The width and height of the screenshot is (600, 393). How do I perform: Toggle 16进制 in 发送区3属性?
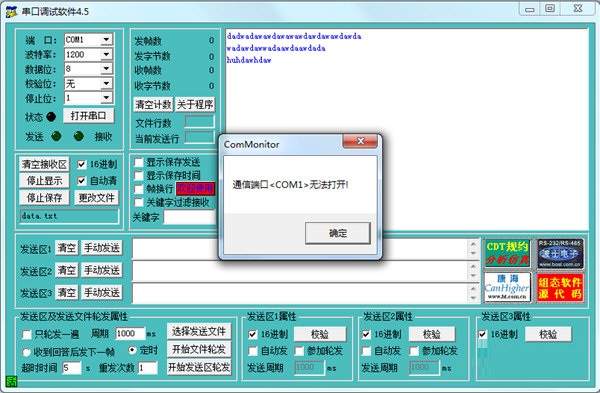coord(483,334)
